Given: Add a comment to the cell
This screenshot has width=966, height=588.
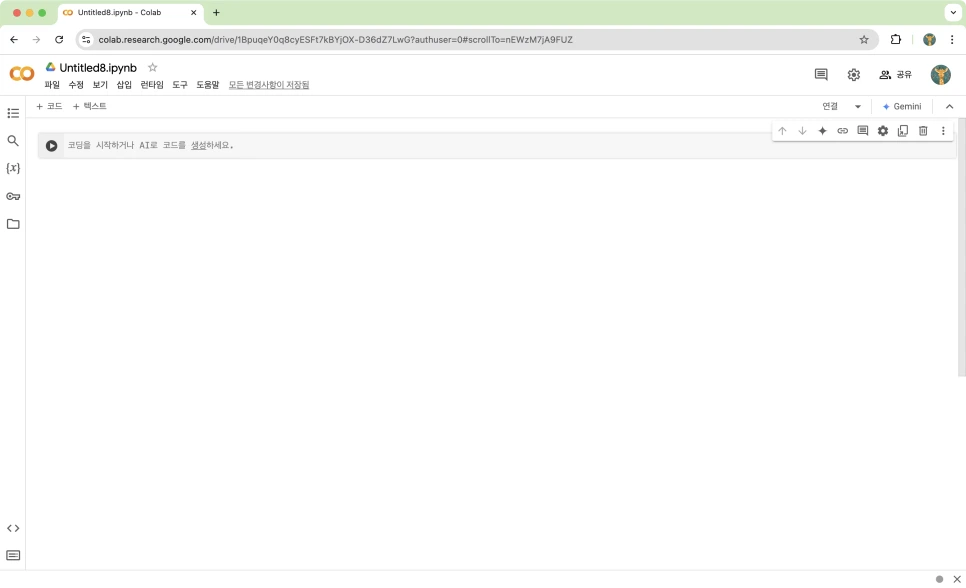Looking at the screenshot, I should (862, 130).
